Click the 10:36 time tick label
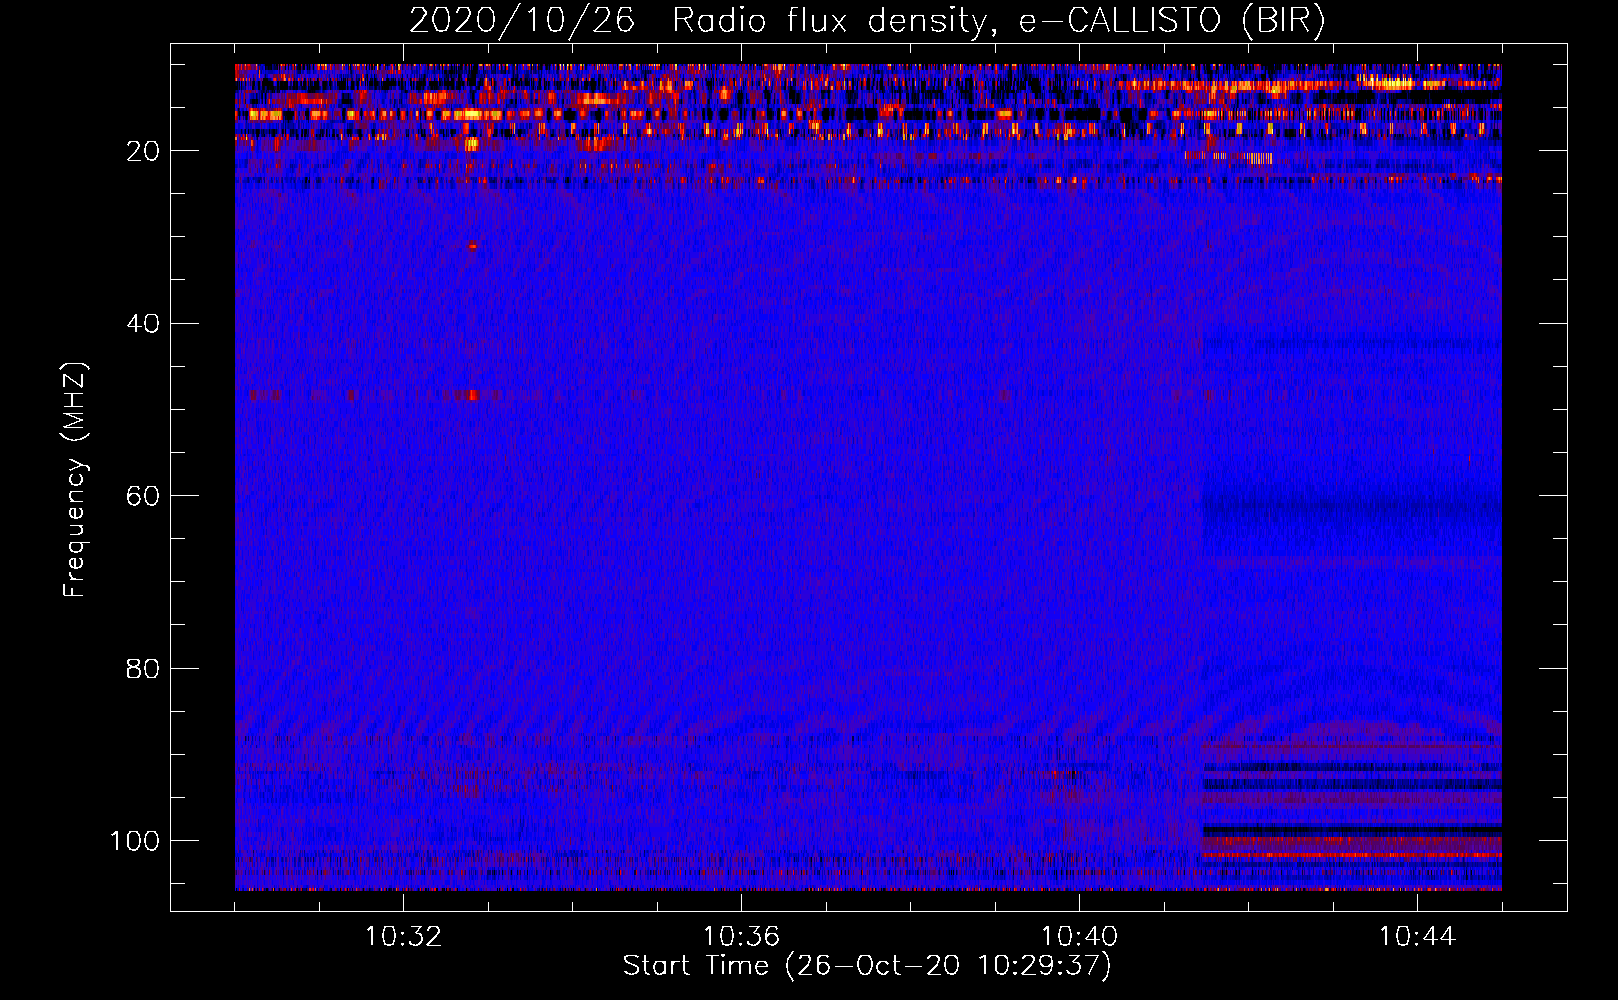The height and width of the screenshot is (1000, 1618). (741, 937)
